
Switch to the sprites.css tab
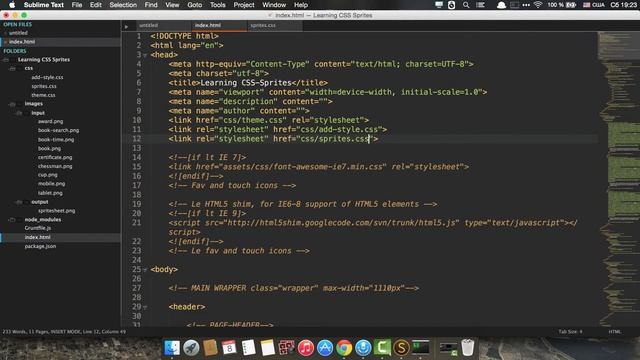point(274,25)
